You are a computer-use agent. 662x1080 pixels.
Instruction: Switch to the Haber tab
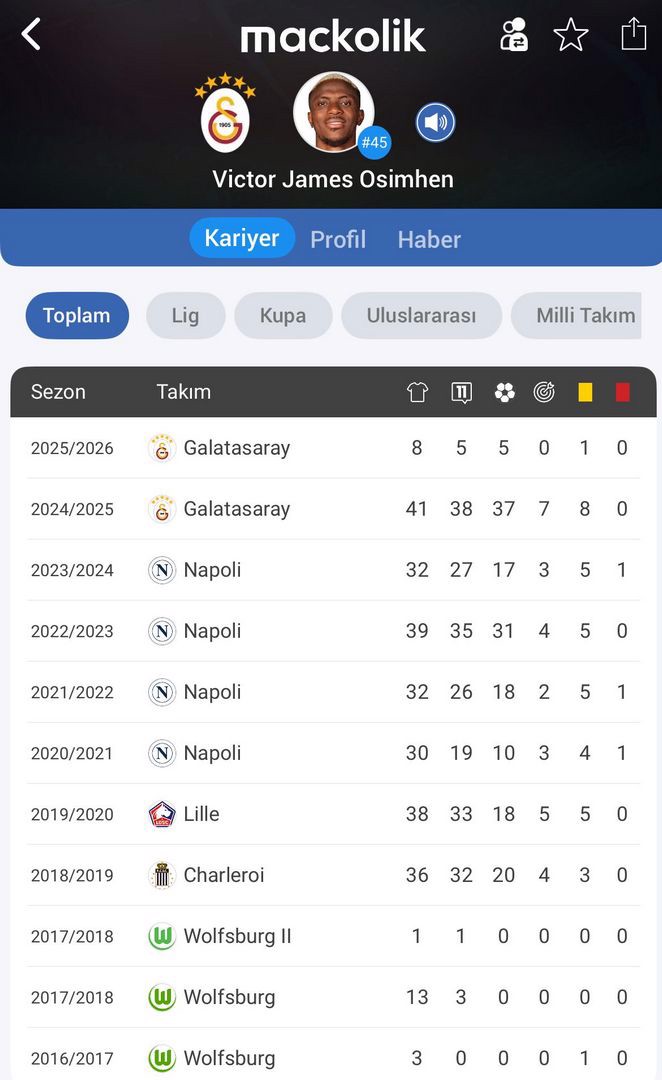(429, 239)
